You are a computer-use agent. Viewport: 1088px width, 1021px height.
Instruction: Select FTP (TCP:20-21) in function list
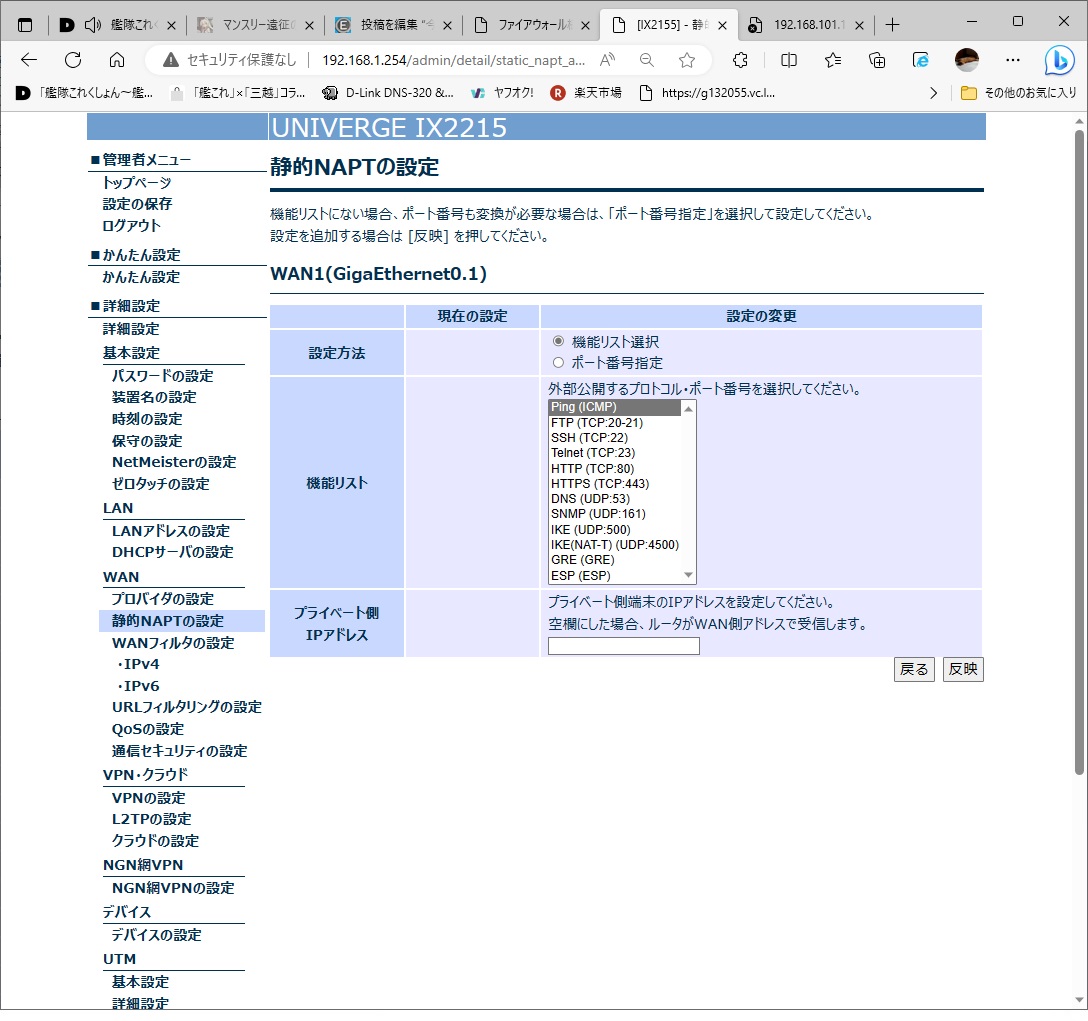pyautogui.click(x=615, y=423)
